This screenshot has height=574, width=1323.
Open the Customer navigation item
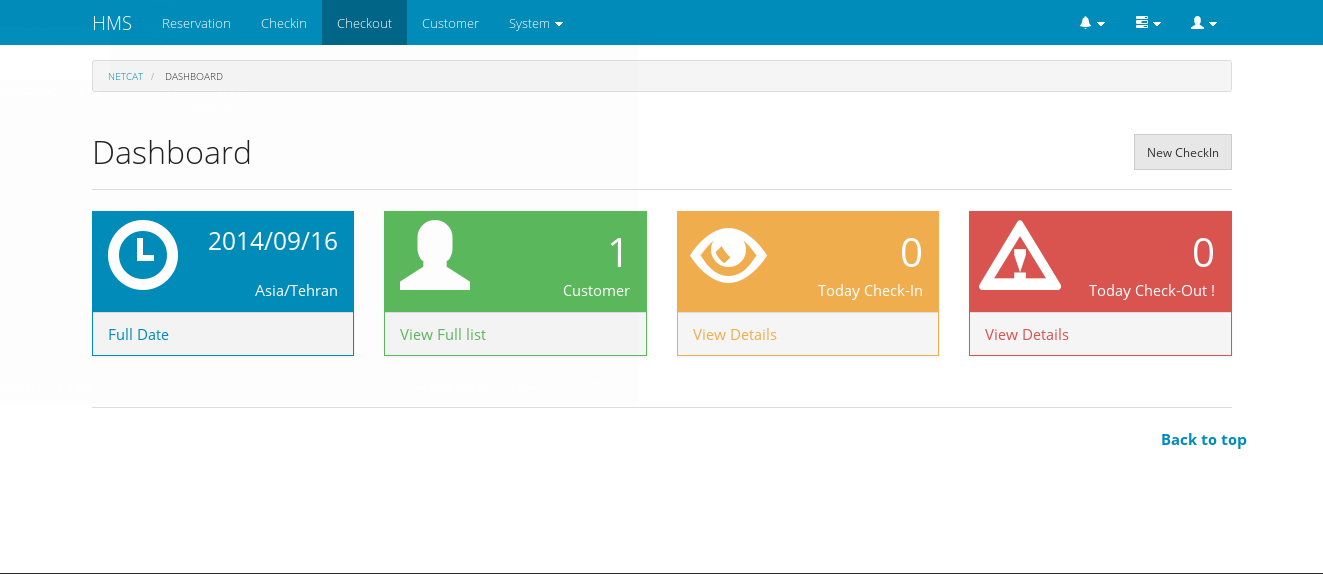click(450, 23)
